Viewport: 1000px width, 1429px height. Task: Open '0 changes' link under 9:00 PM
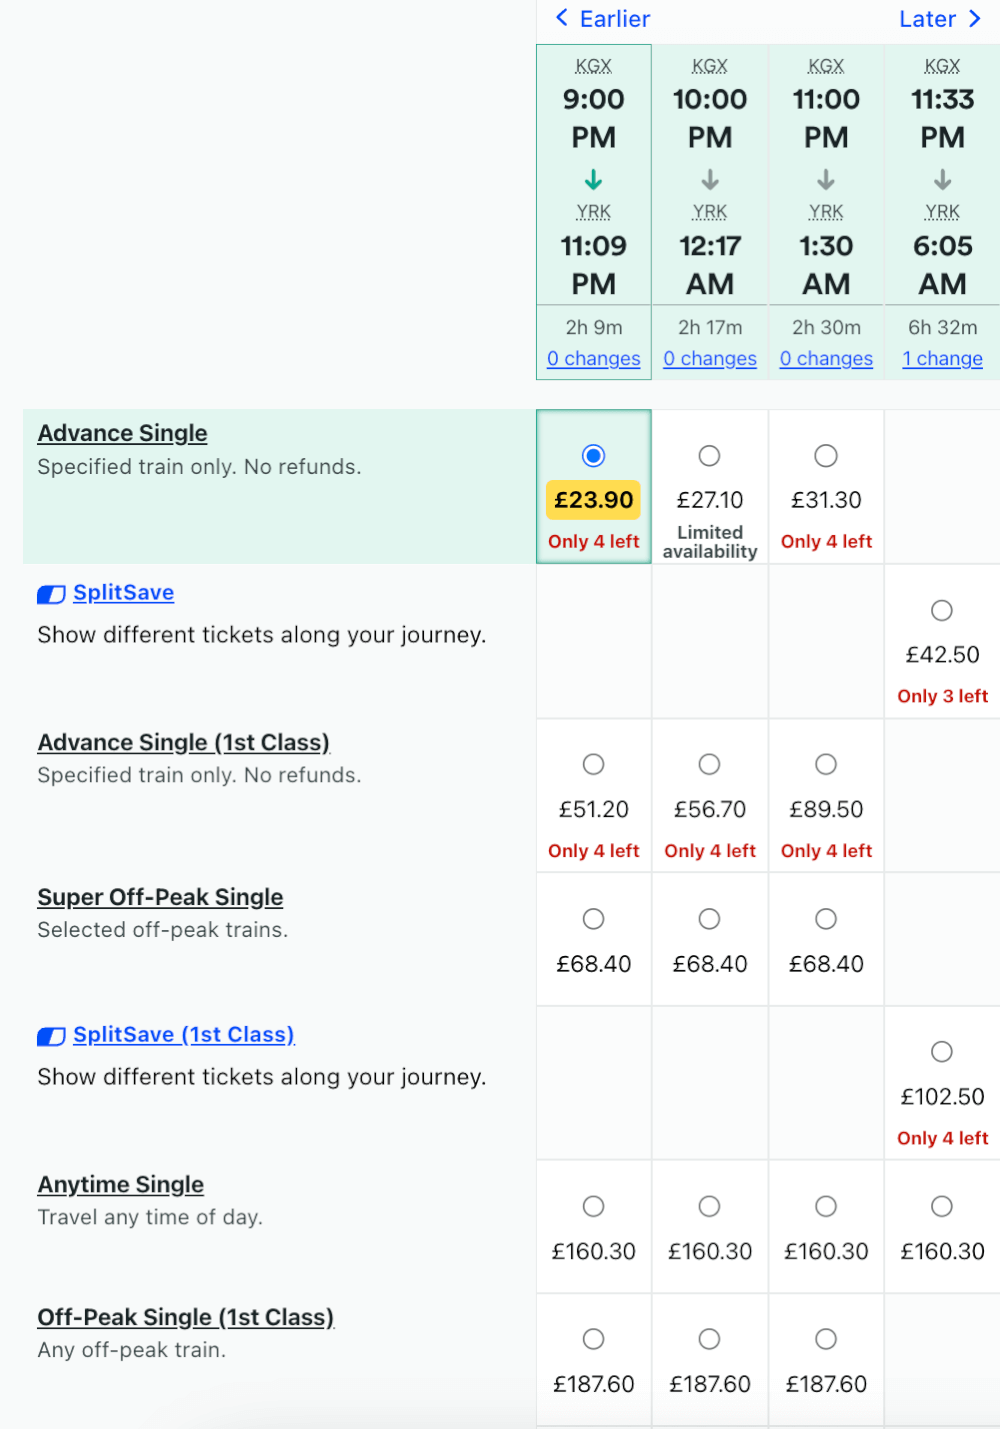[x=594, y=358]
